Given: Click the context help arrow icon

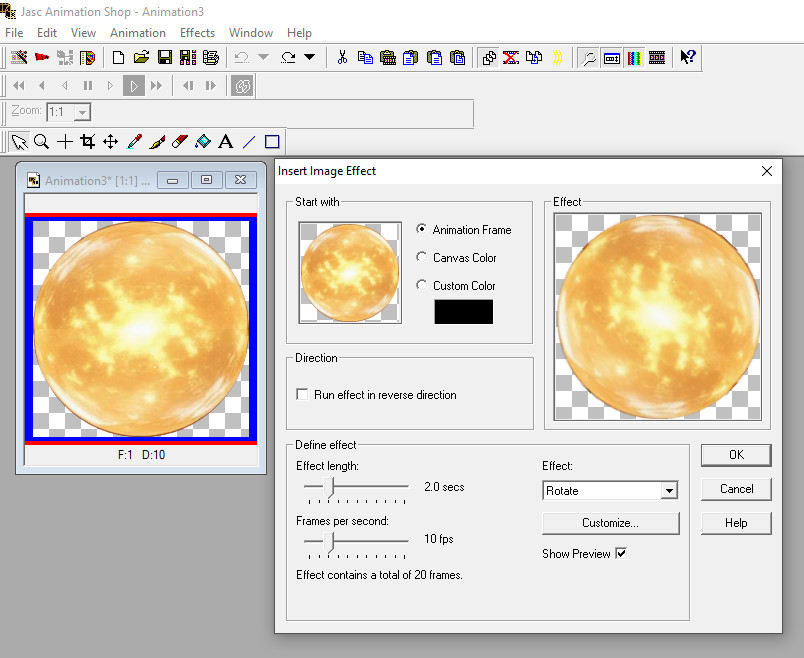Looking at the screenshot, I should coord(688,58).
